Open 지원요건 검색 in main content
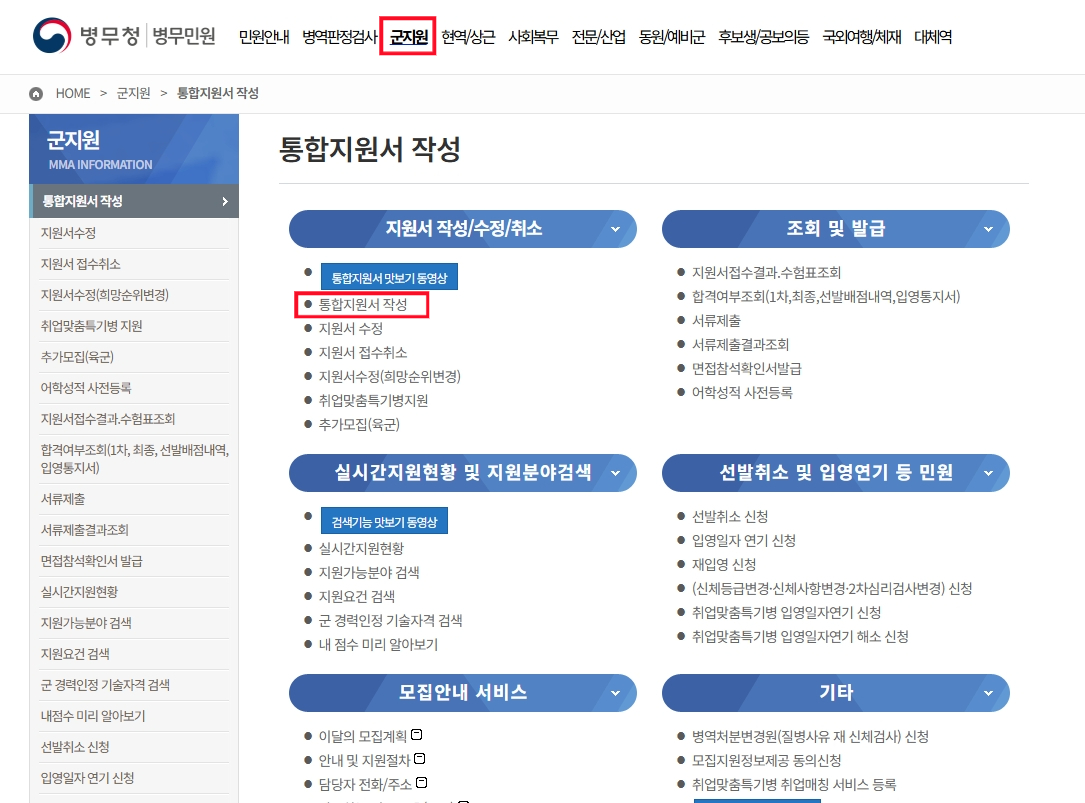The width and height of the screenshot is (1085, 803). pos(356,596)
